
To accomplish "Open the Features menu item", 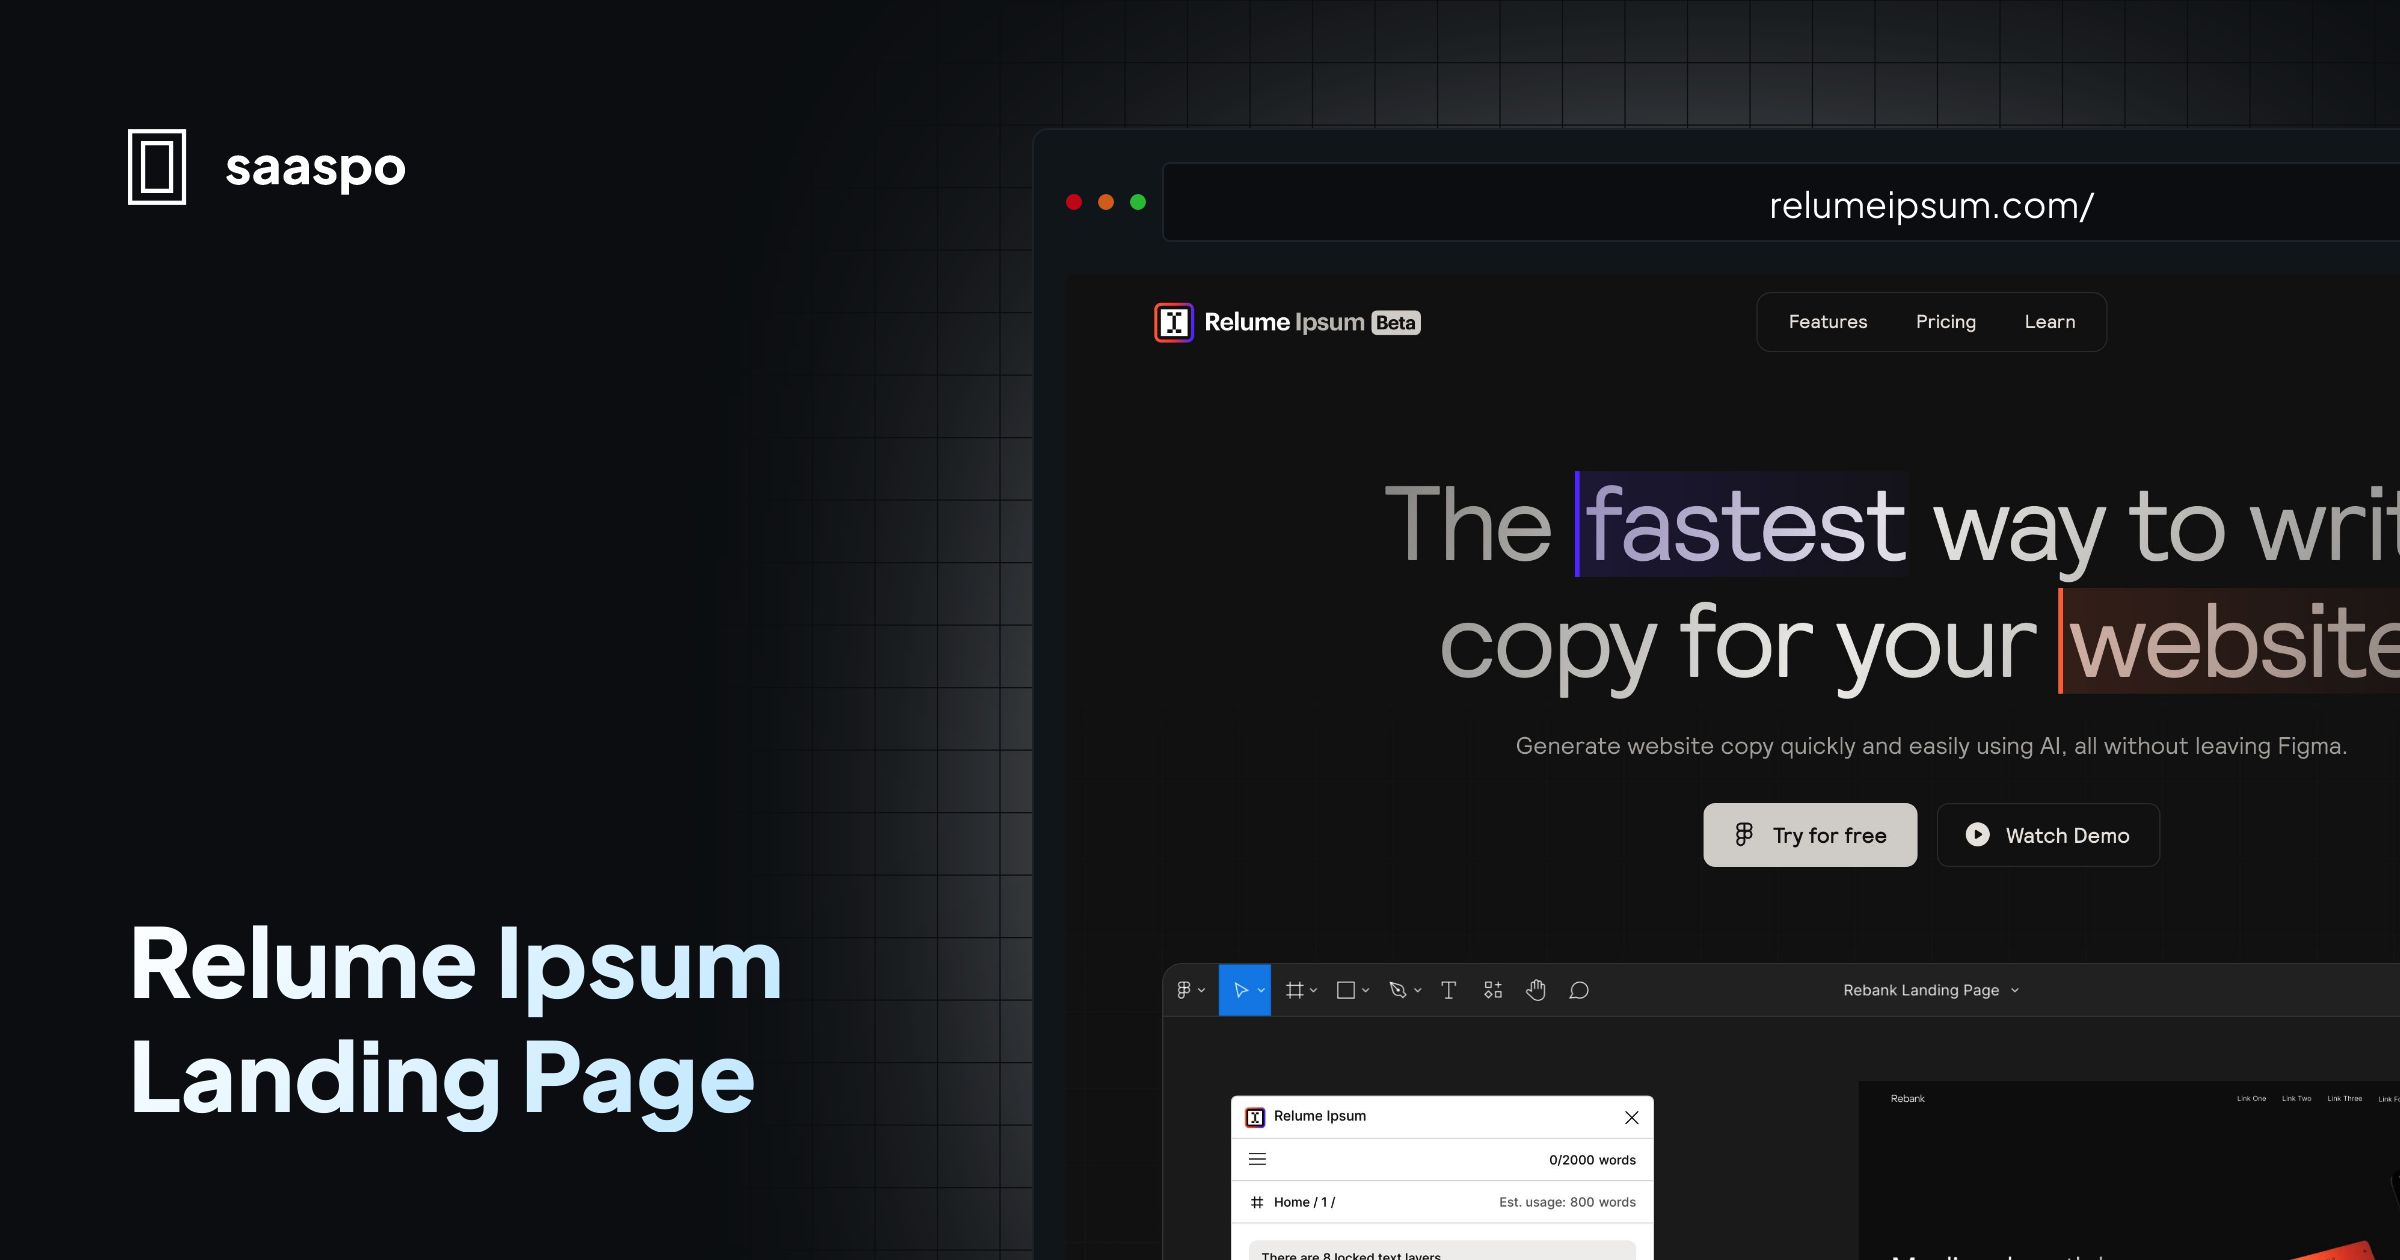I will (x=1828, y=321).
